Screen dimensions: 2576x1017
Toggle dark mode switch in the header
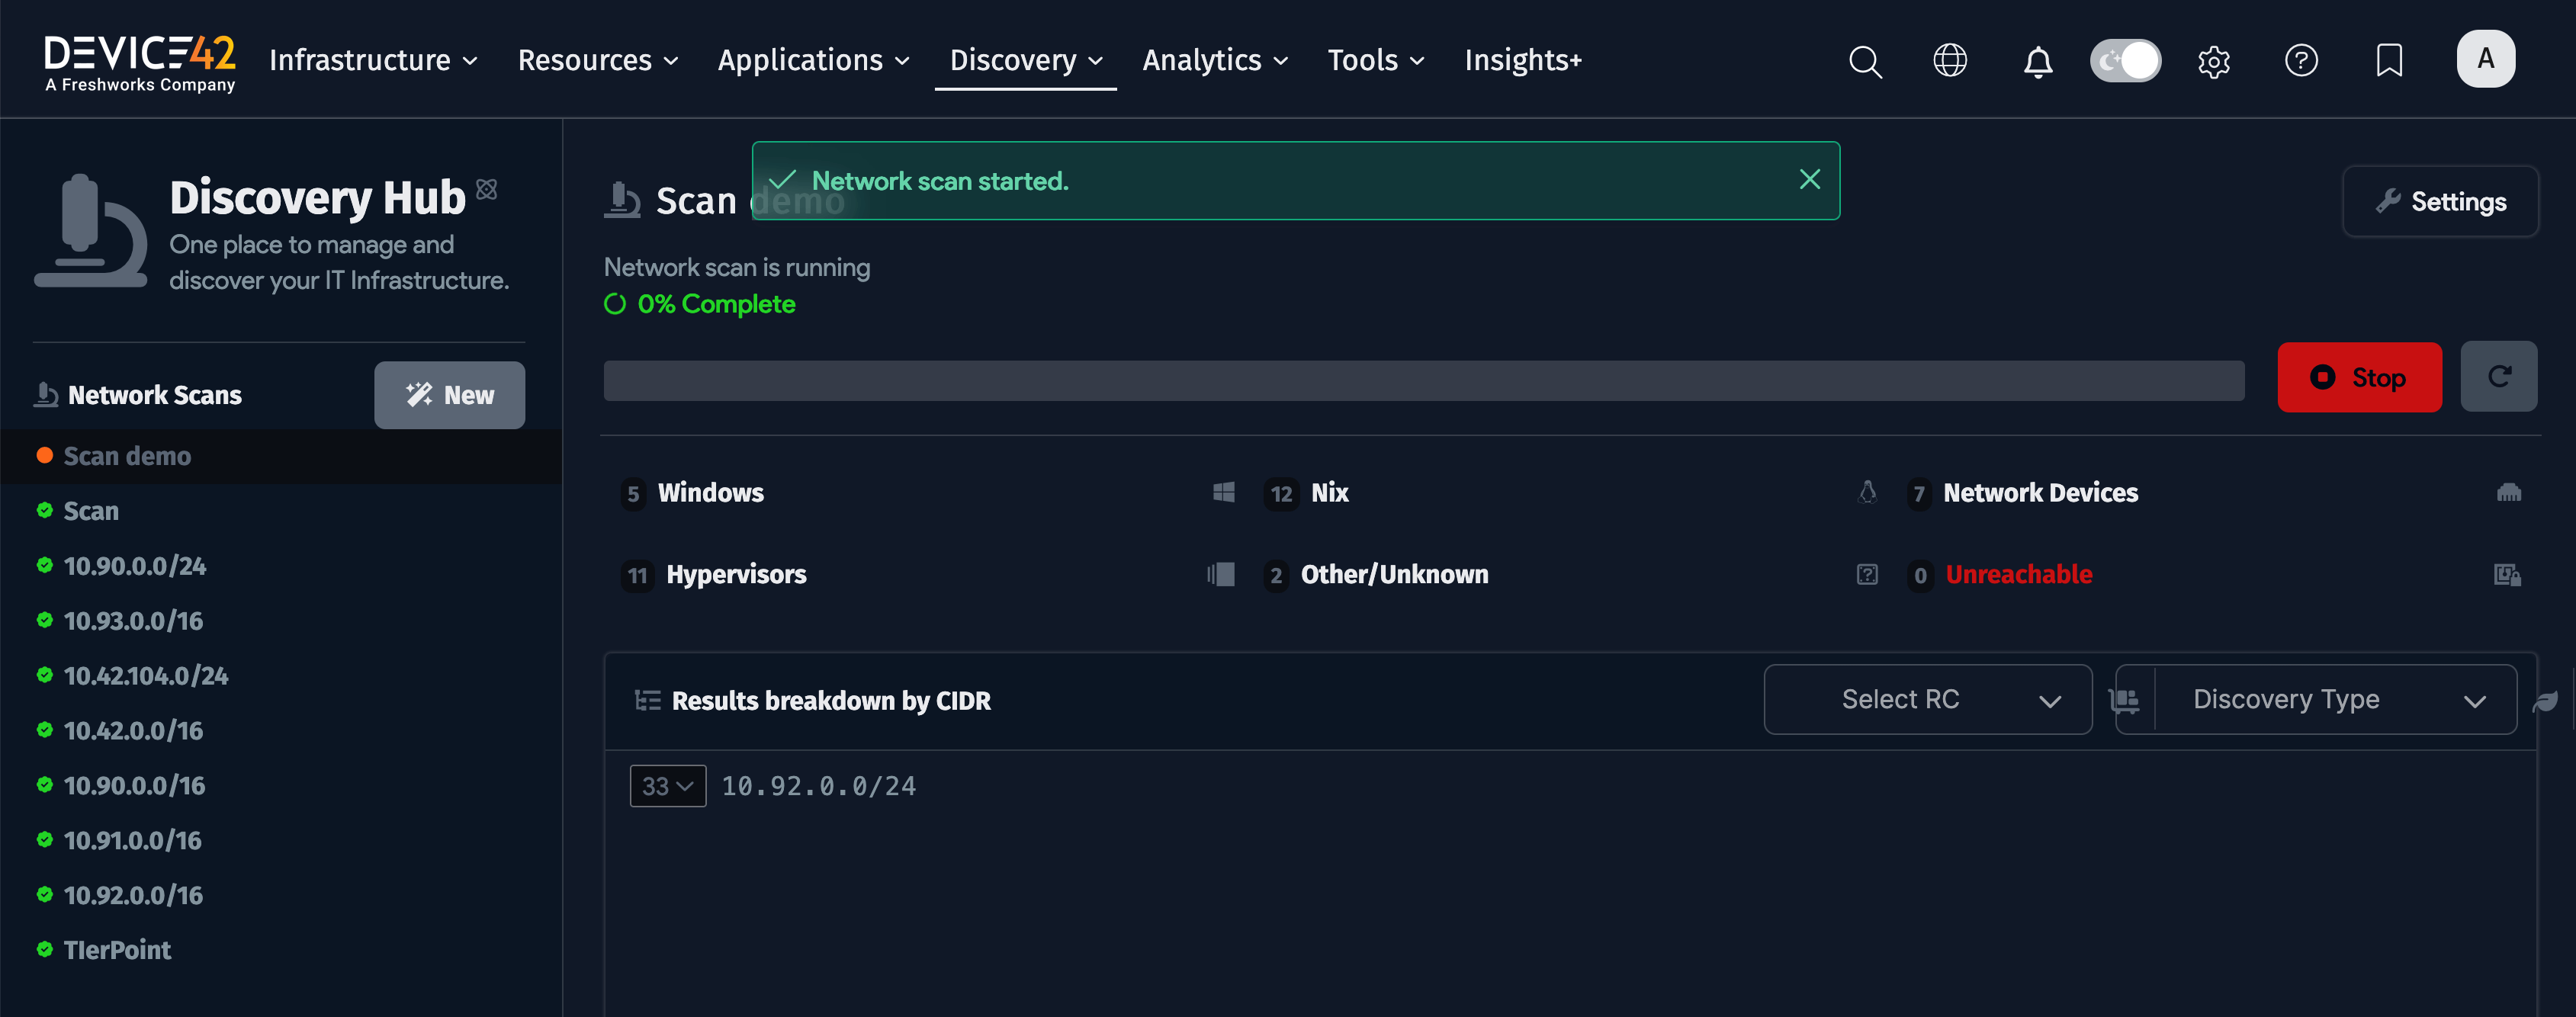pyautogui.click(x=2125, y=60)
